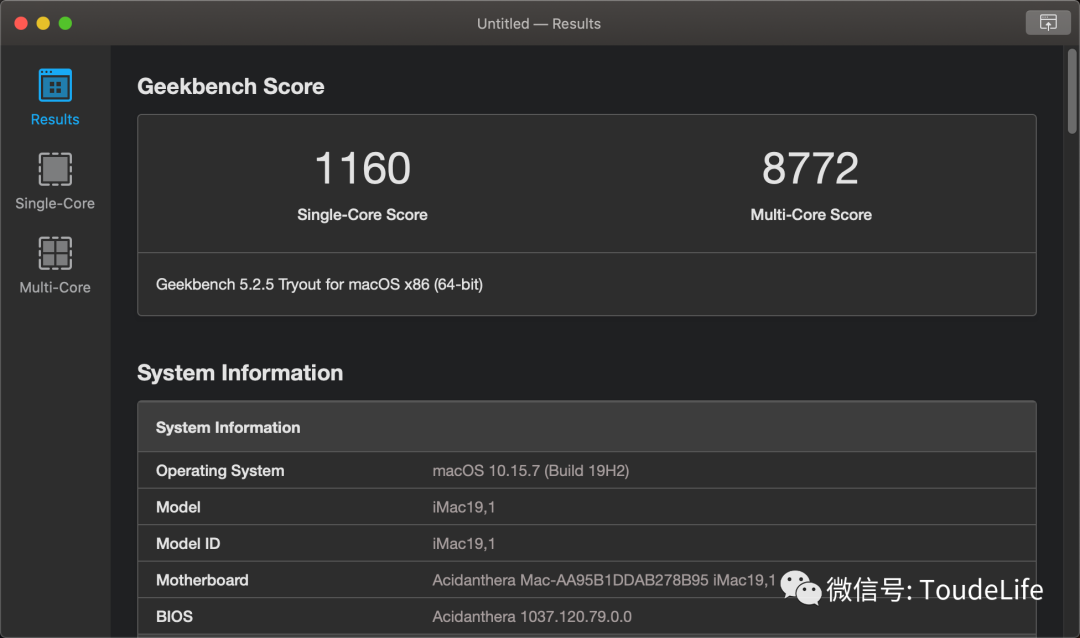Open the Single-Core sidebar section
Image resolution: width=1080 pixels, height=638 pixels.
click(x=55, y=181)
